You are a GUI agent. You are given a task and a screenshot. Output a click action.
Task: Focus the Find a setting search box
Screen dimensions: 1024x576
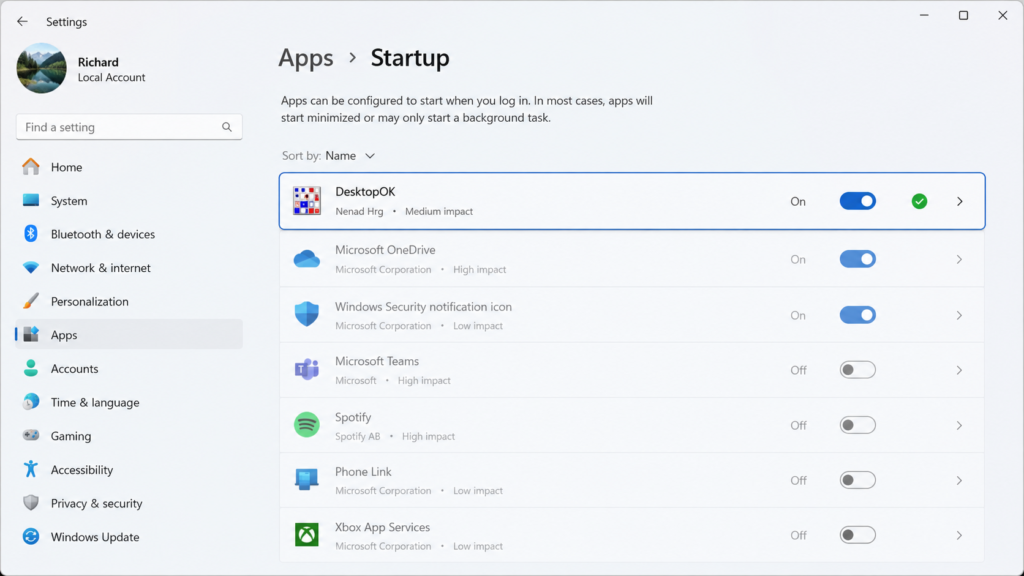[x=129, y=127]
